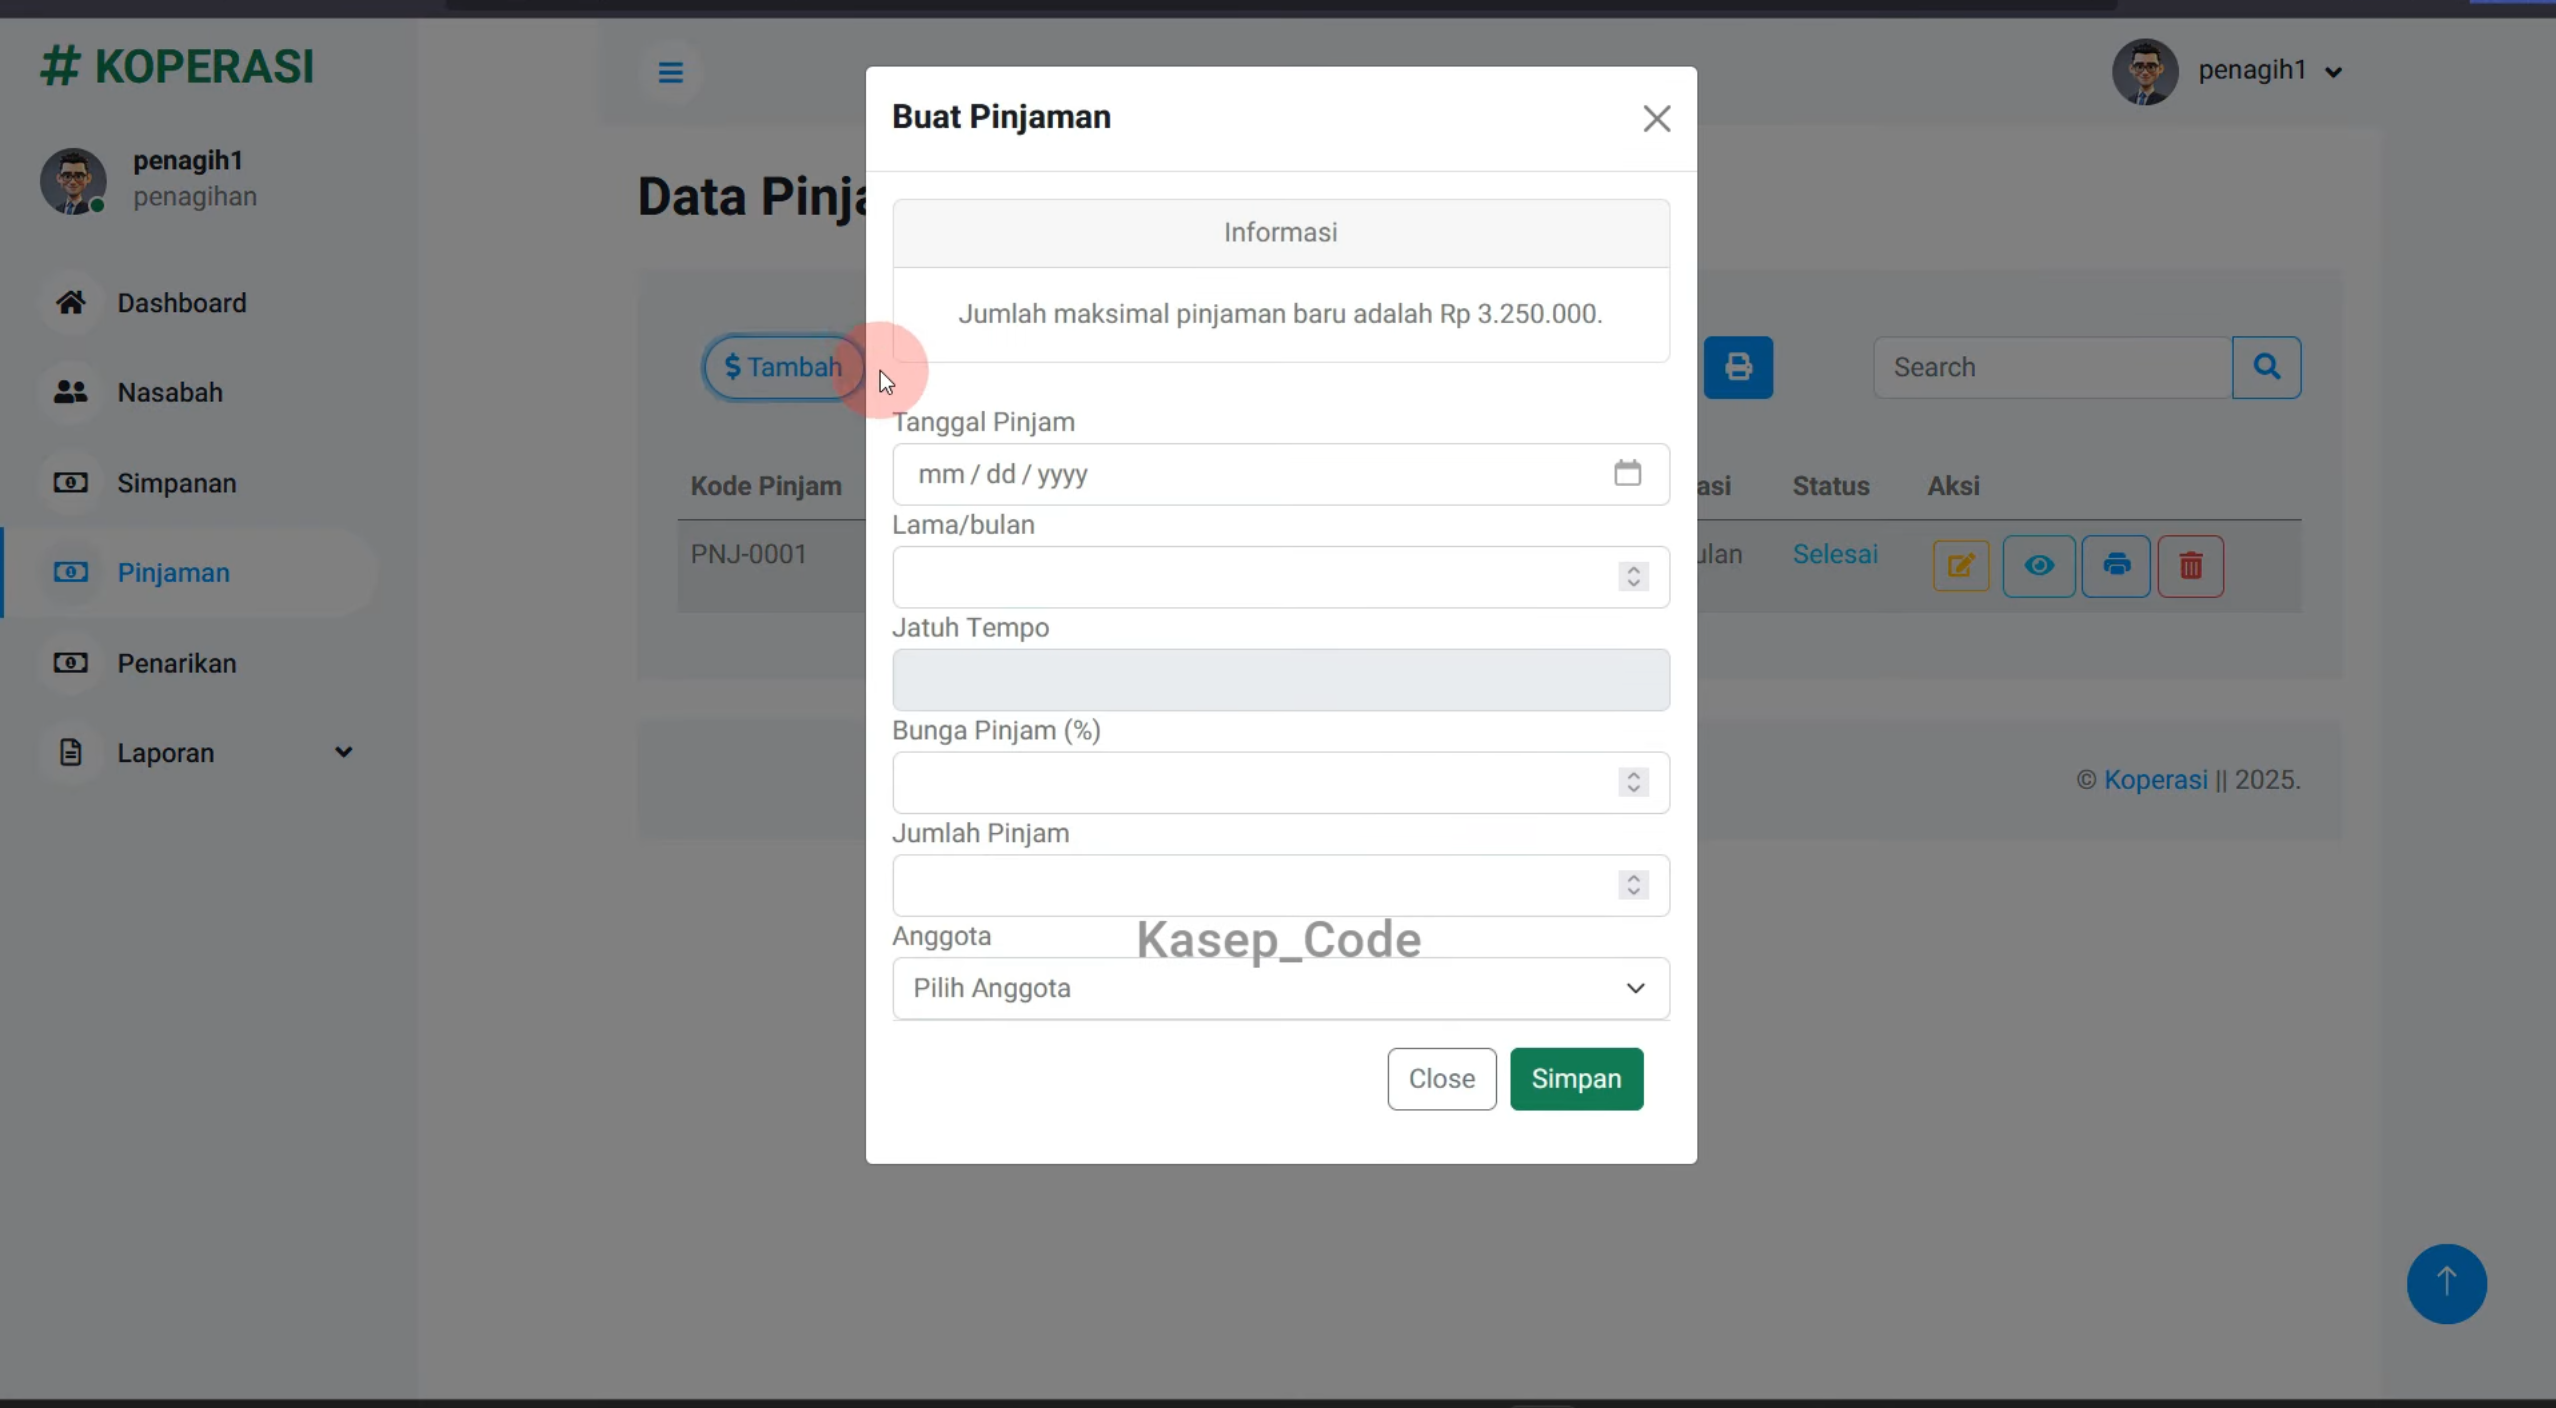Focus the Bunga Pinjam (%) field
The width and height of the screenshot is (2556, 1408).
[x=1280, y=782]
